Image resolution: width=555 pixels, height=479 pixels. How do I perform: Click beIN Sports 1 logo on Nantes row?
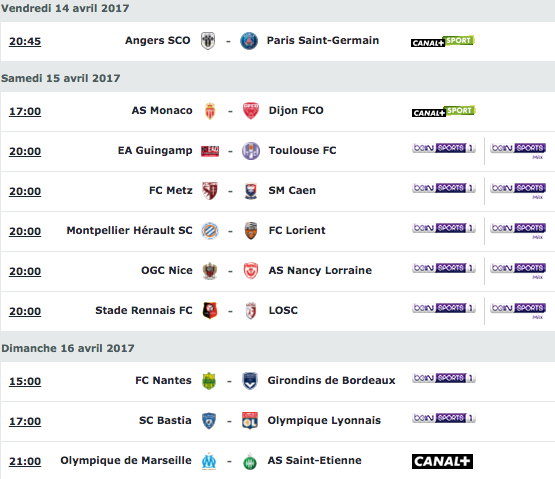point(444,378)
